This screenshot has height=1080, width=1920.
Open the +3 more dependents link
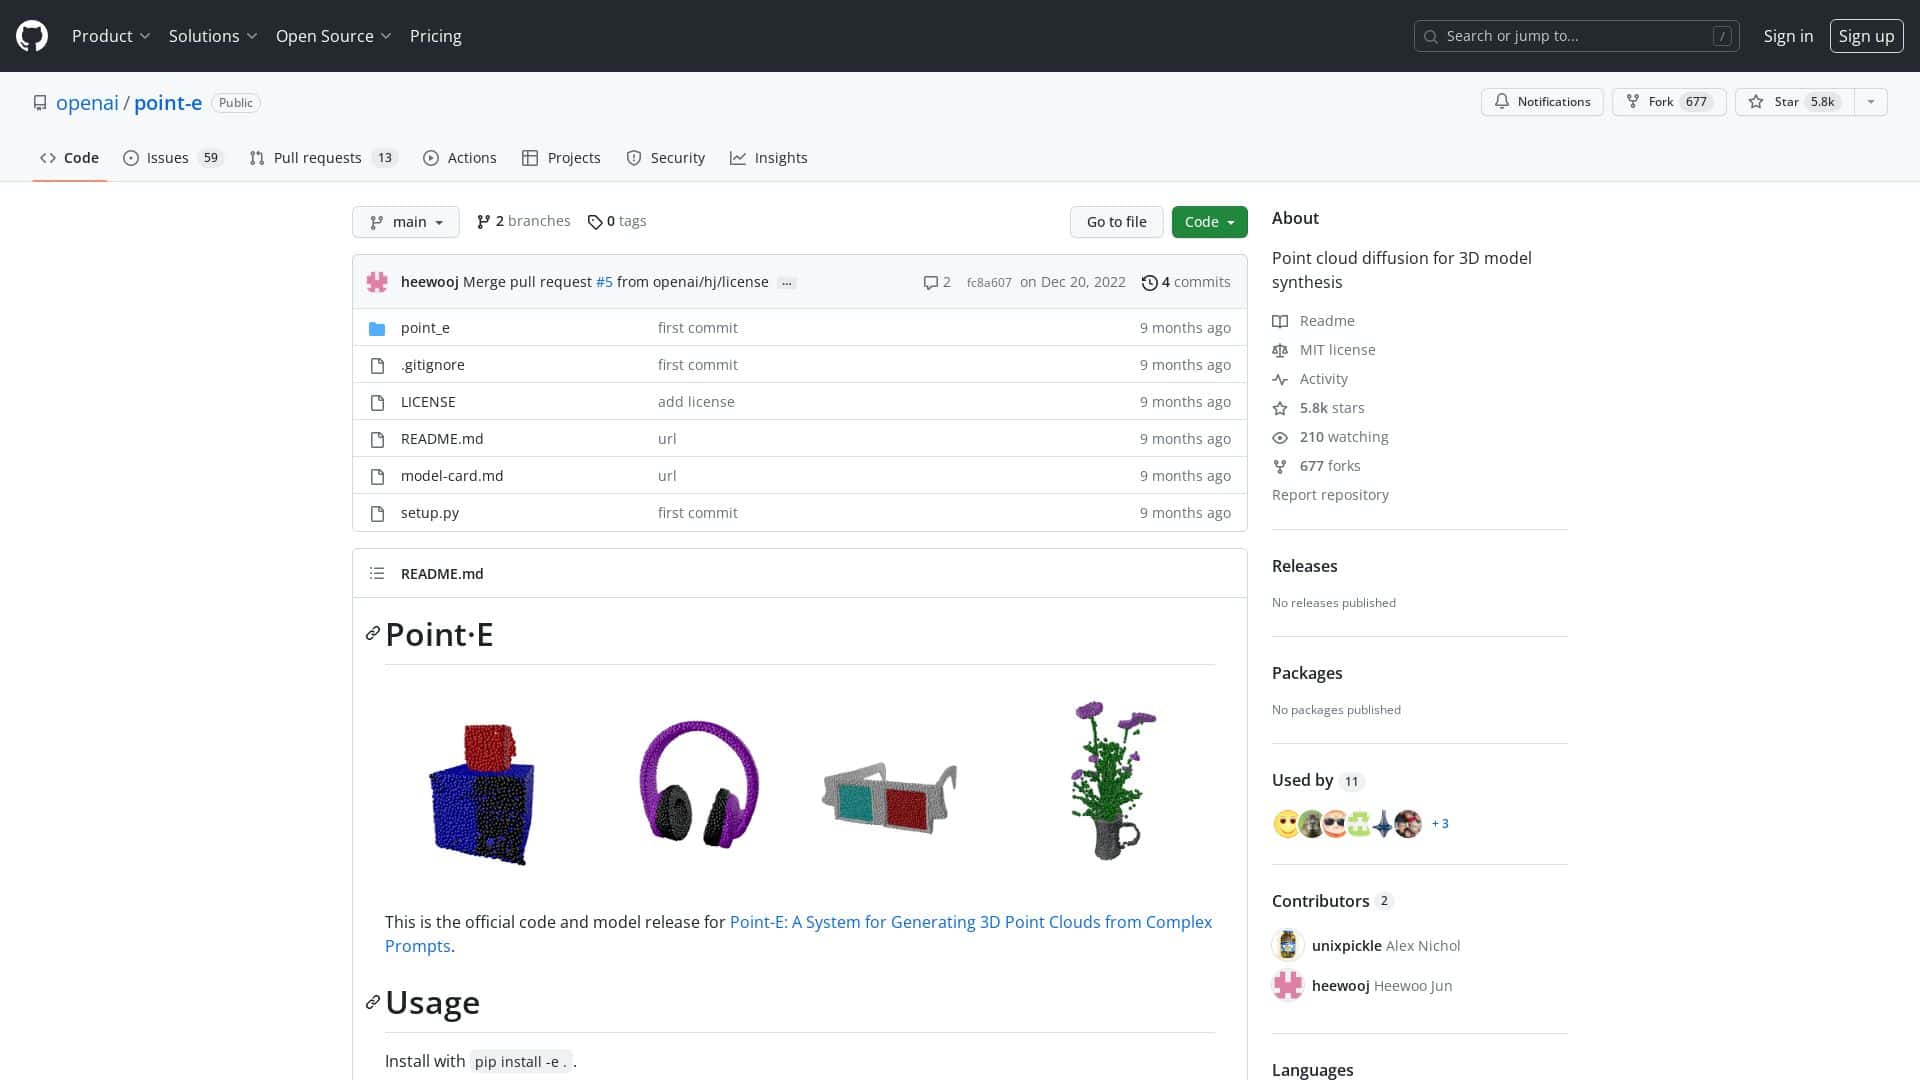[x=1440, y=824]
